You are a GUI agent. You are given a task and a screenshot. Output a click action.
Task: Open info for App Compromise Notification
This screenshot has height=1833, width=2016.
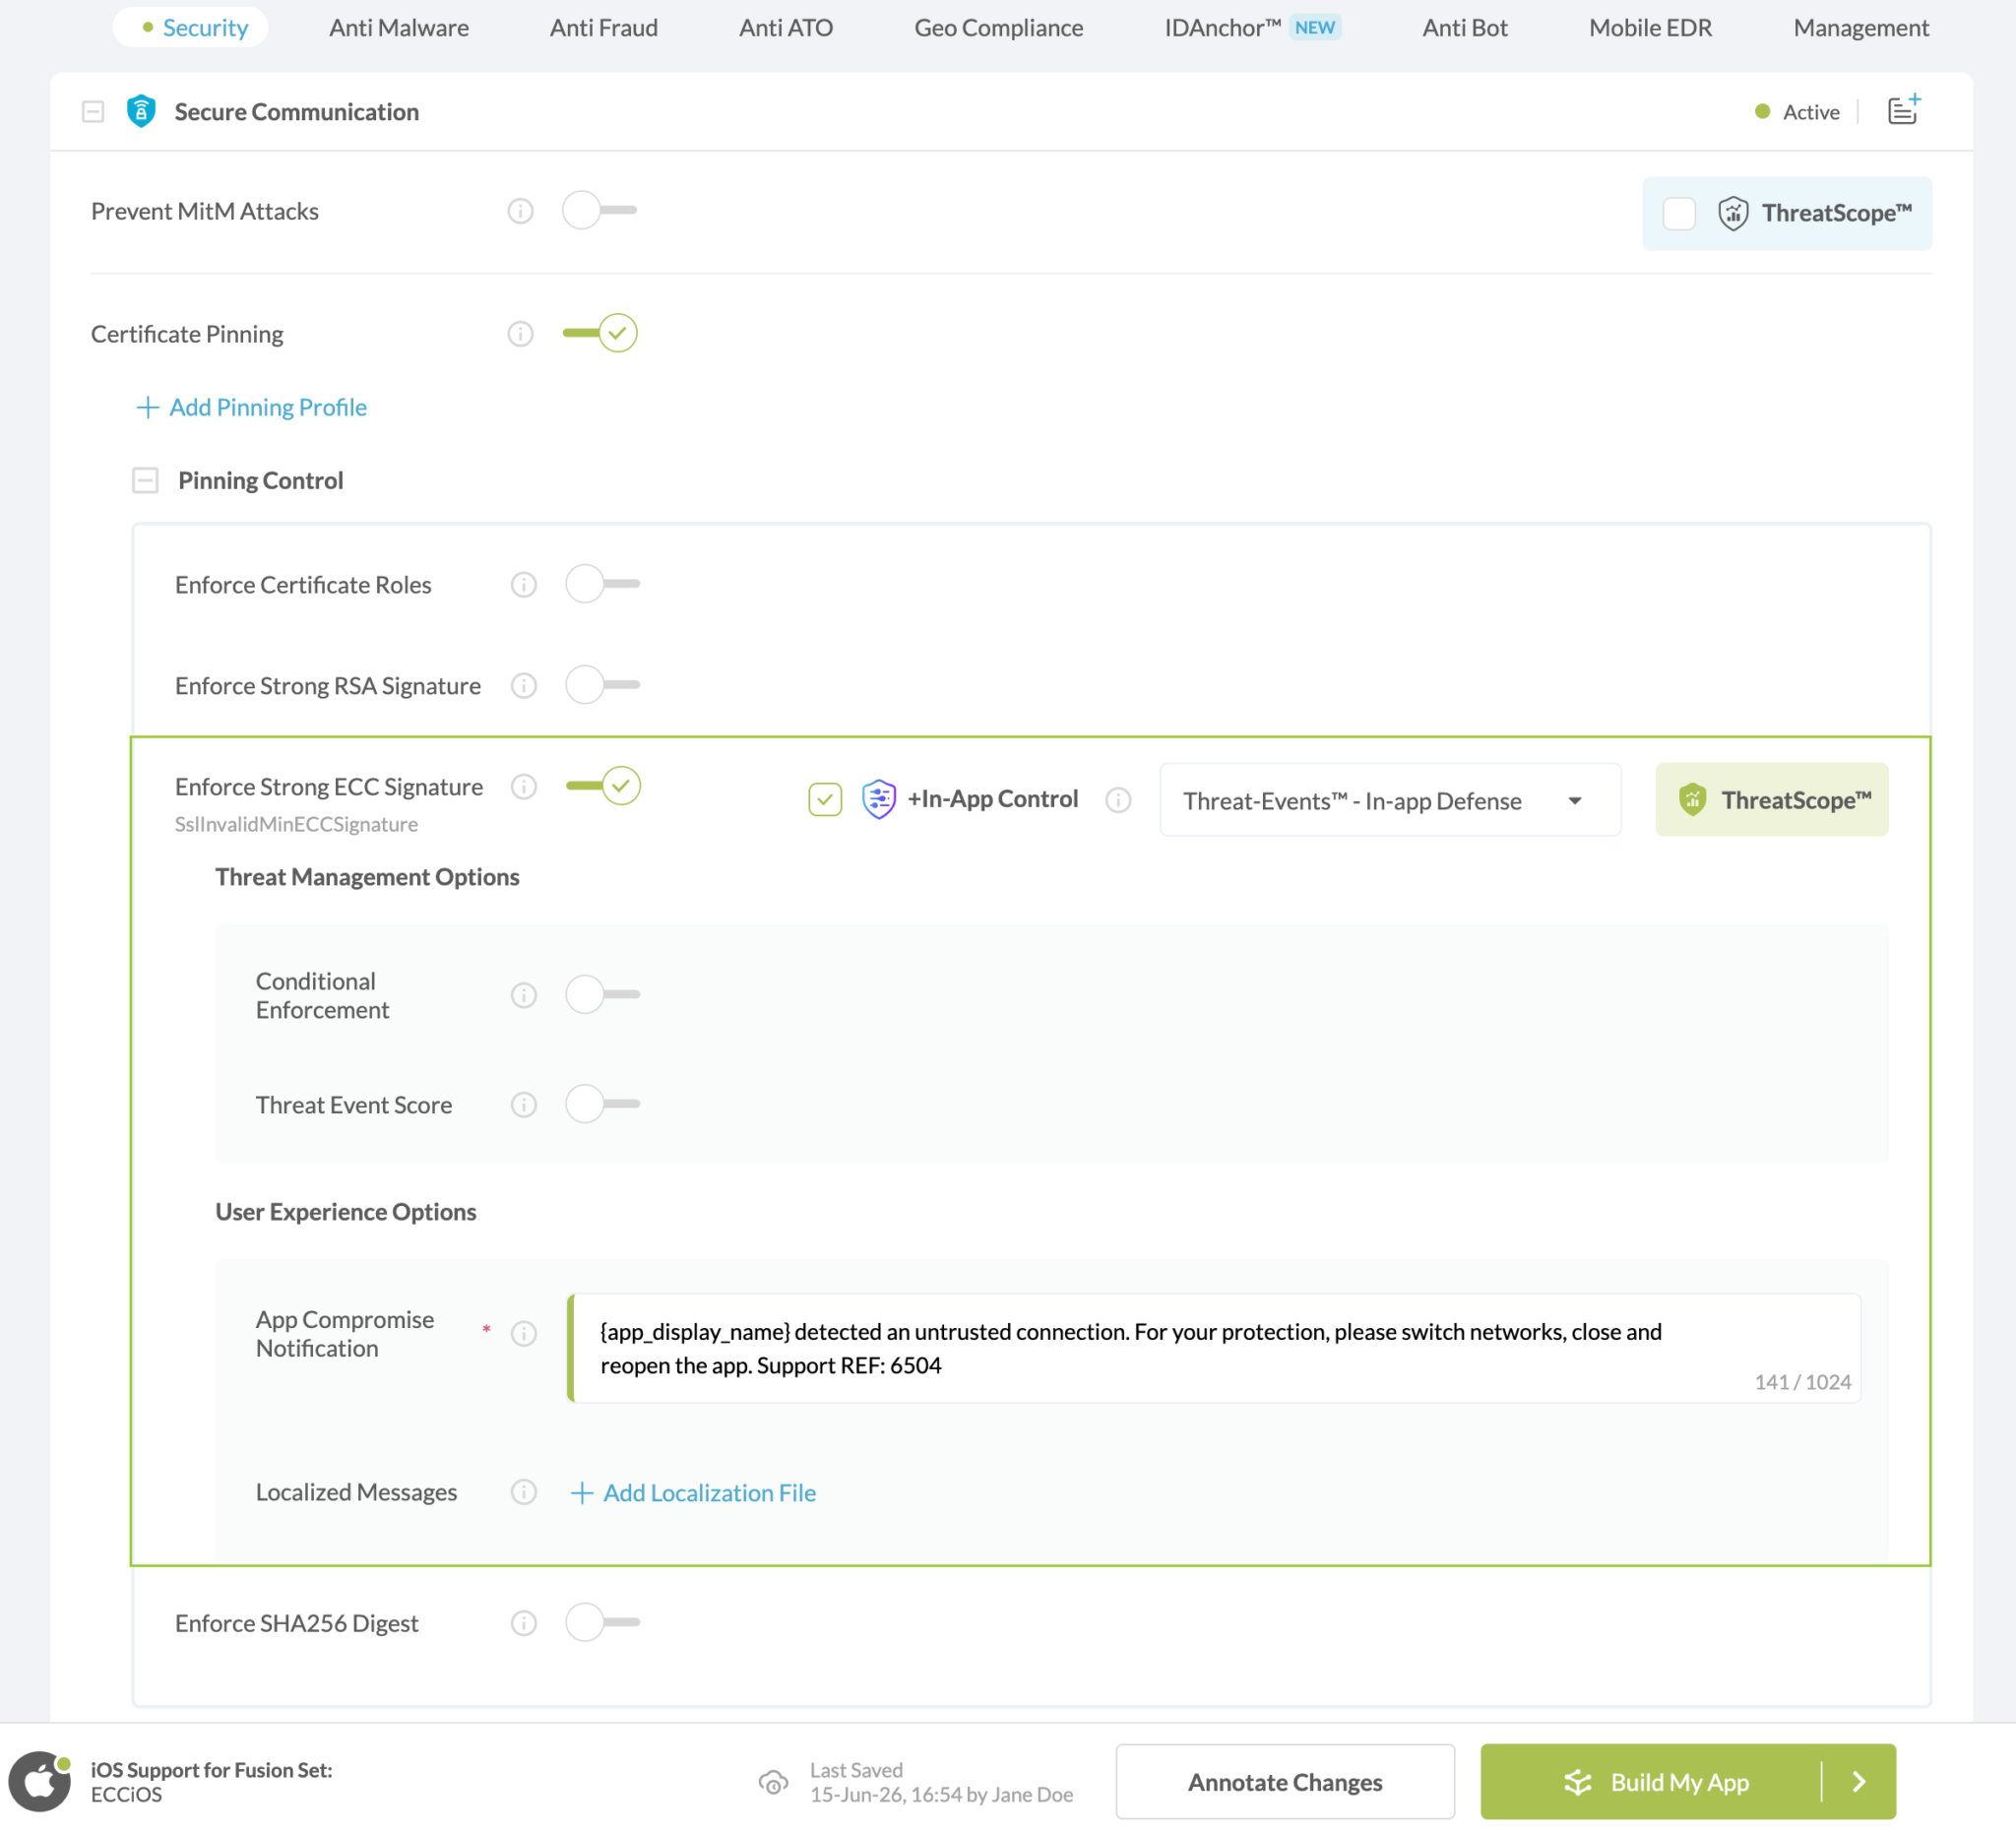[524, 1334]
